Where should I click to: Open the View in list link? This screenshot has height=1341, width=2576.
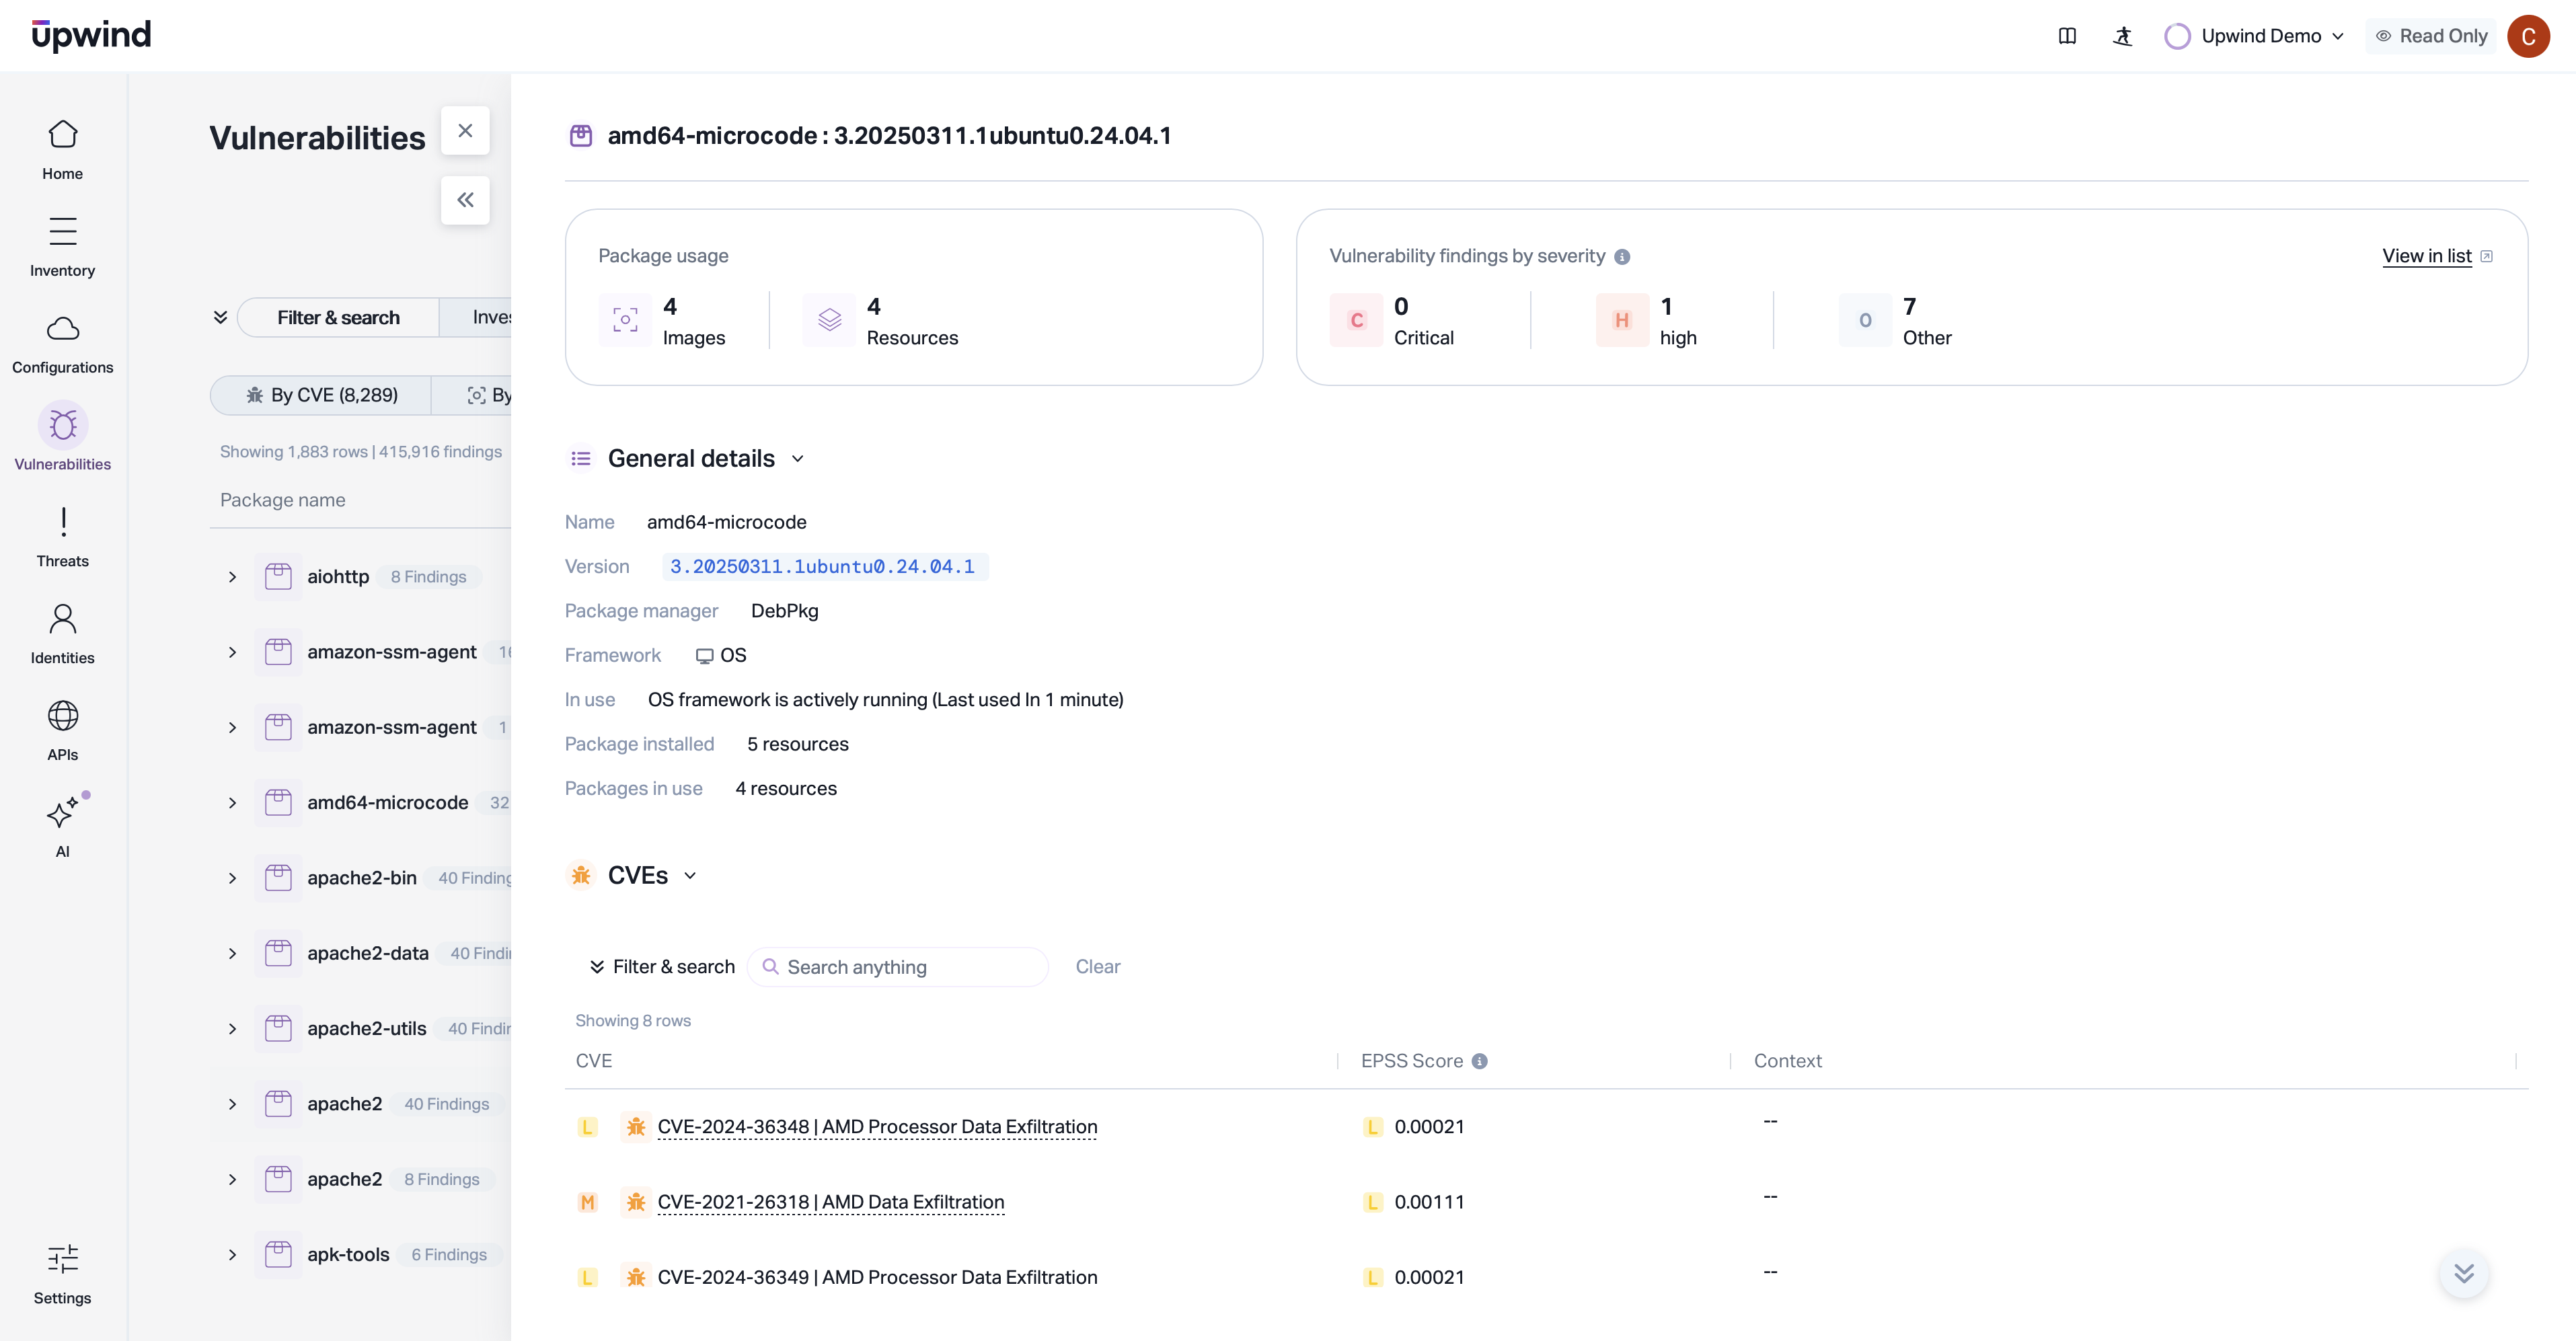2426,256
